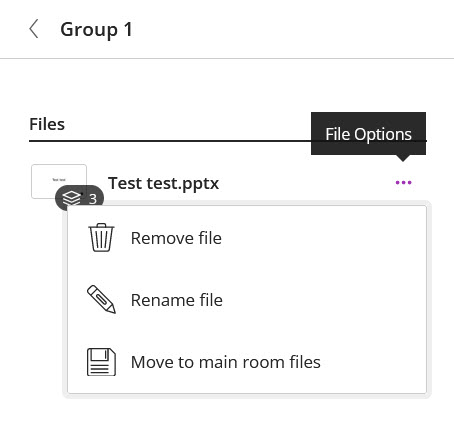This screenshot has width=454, height=441.
Task: Click the File Options tooltip label
Action: (x=368, y=134)
